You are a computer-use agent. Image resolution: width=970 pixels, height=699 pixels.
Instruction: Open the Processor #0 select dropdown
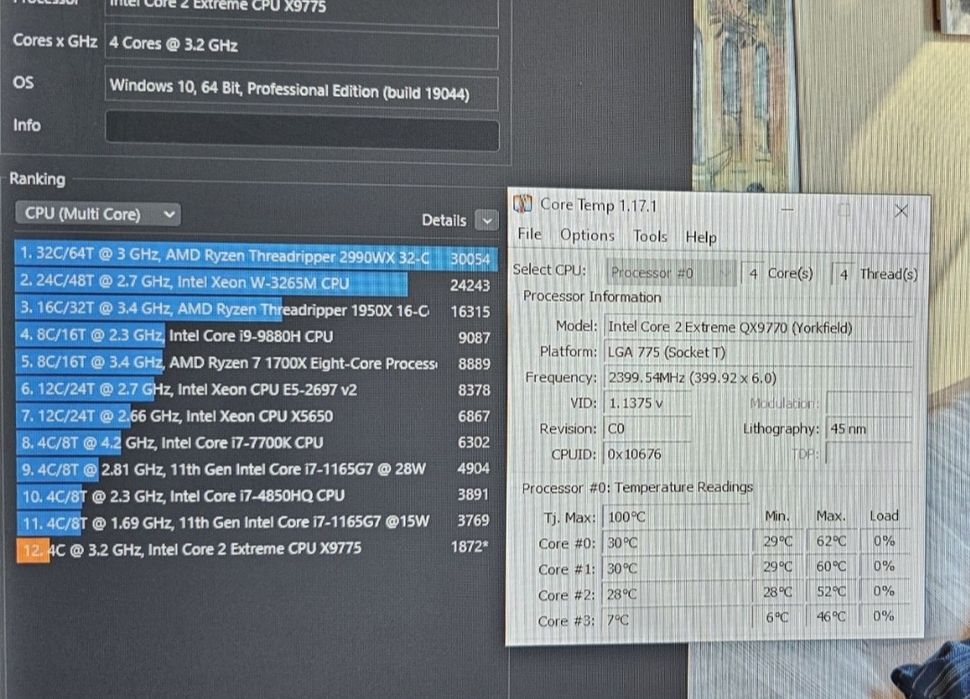[671, 273]
